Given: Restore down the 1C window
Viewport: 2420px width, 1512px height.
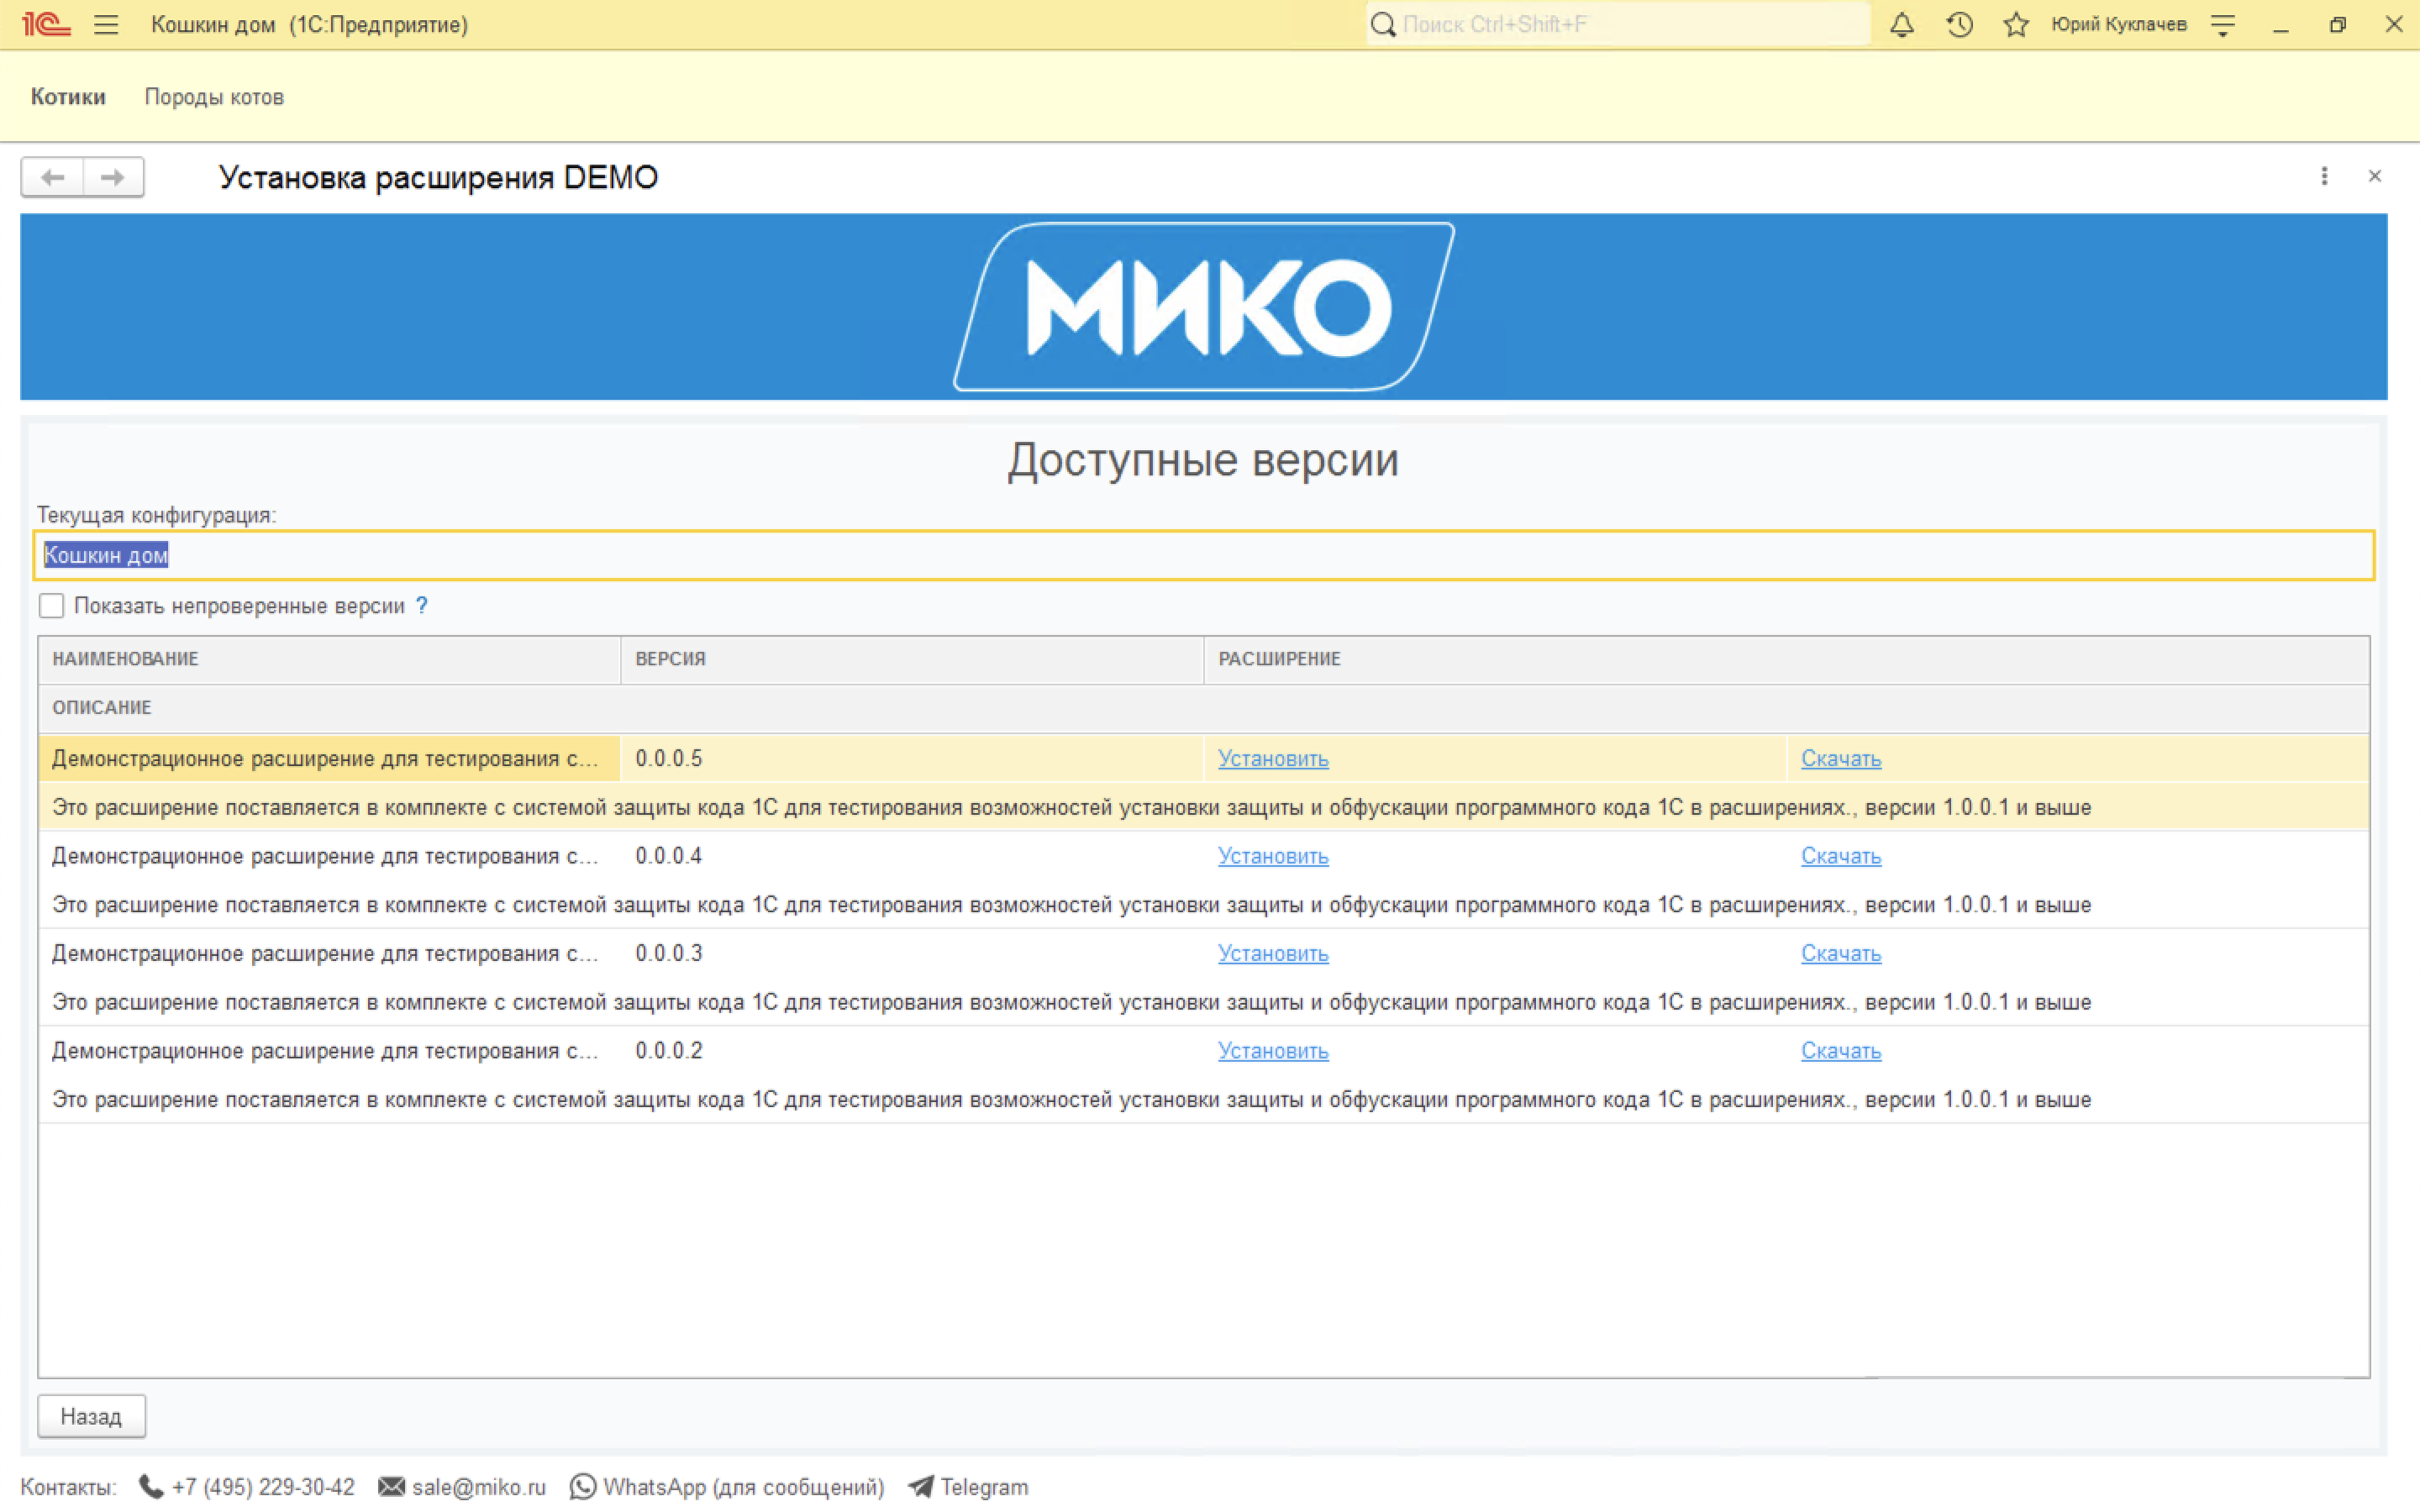Looking at the screenshot, I should [2337, 25].
